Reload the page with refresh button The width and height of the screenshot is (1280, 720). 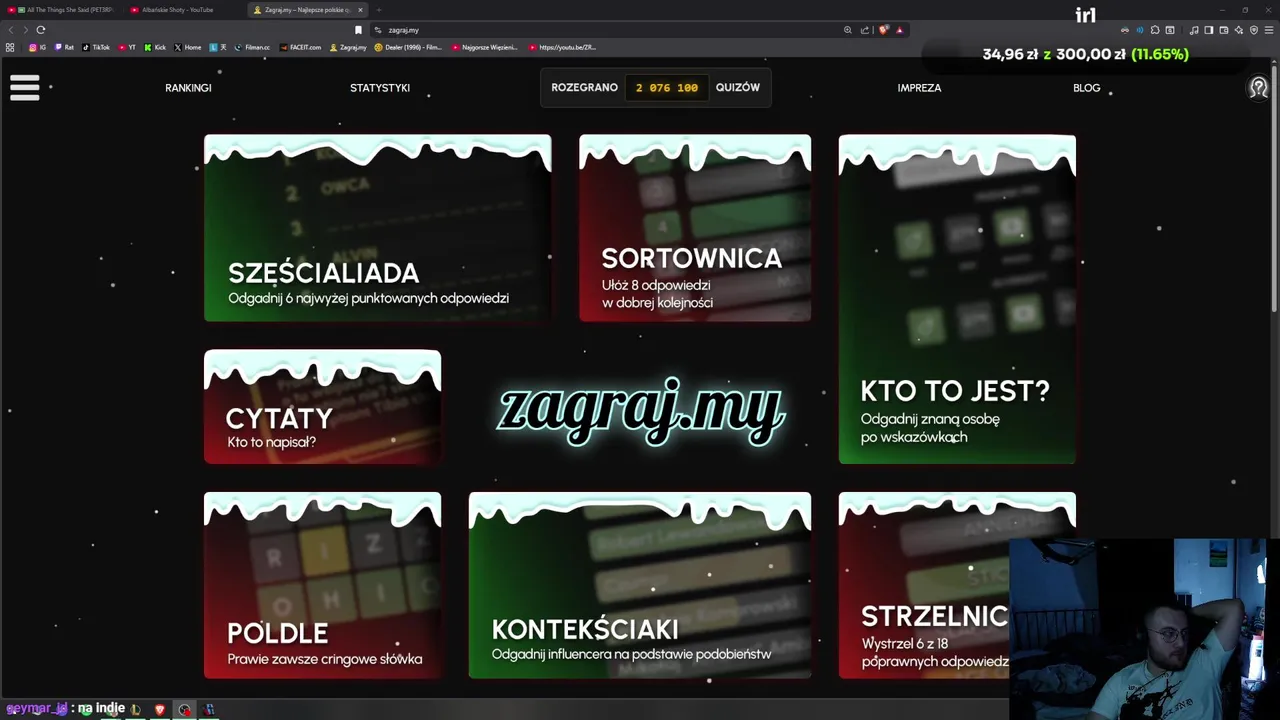(x=40, y=30)
